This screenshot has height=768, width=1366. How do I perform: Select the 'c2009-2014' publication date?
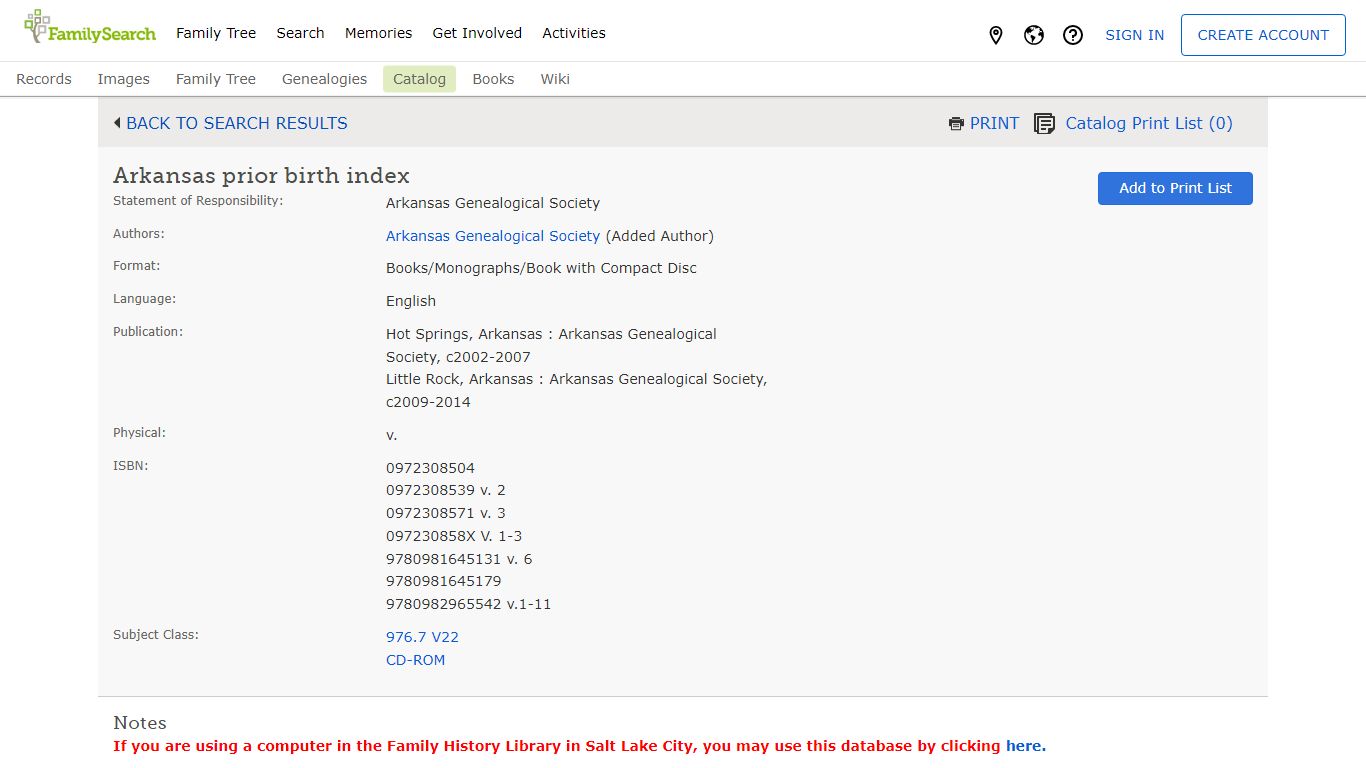pos(428,402)
